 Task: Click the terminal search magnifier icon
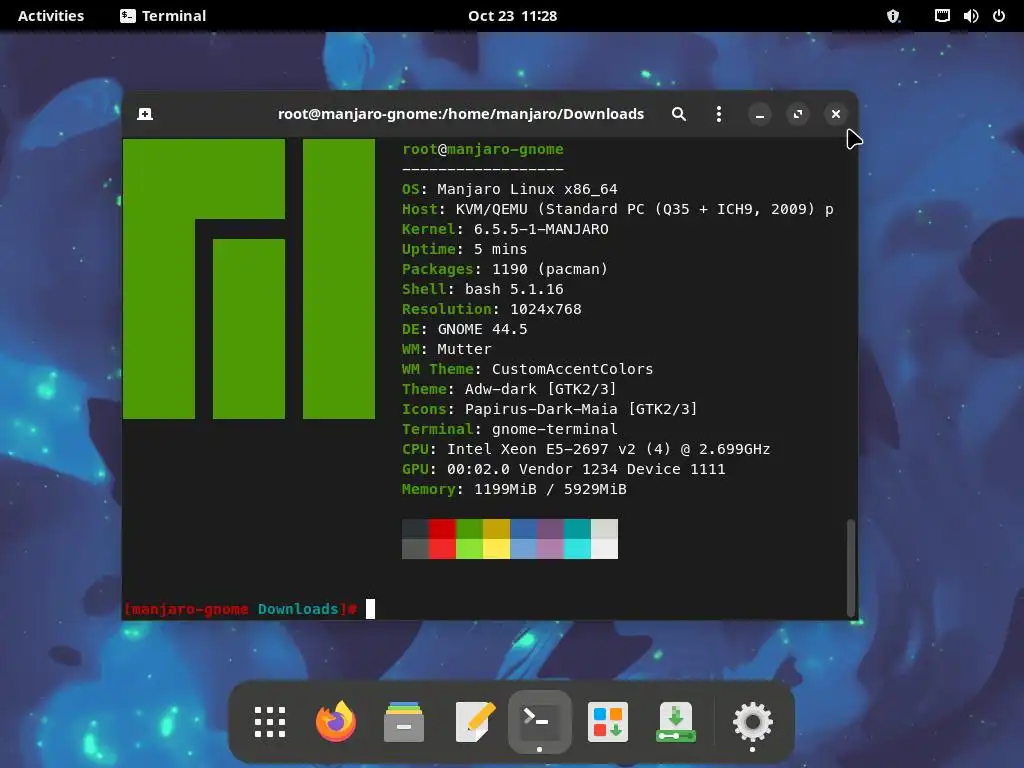(679, 114)
